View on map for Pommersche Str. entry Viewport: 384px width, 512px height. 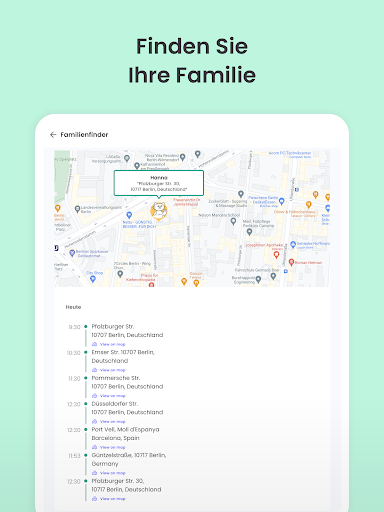[112, 396]
